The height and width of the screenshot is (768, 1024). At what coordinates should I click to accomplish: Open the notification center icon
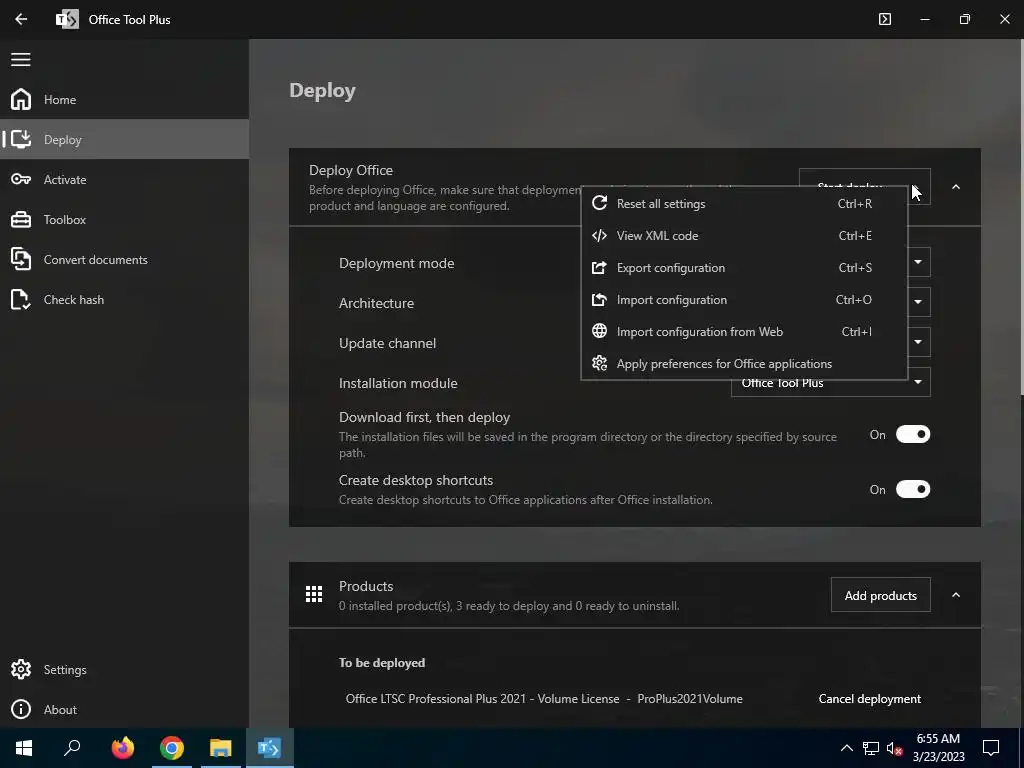pos(991,748)
